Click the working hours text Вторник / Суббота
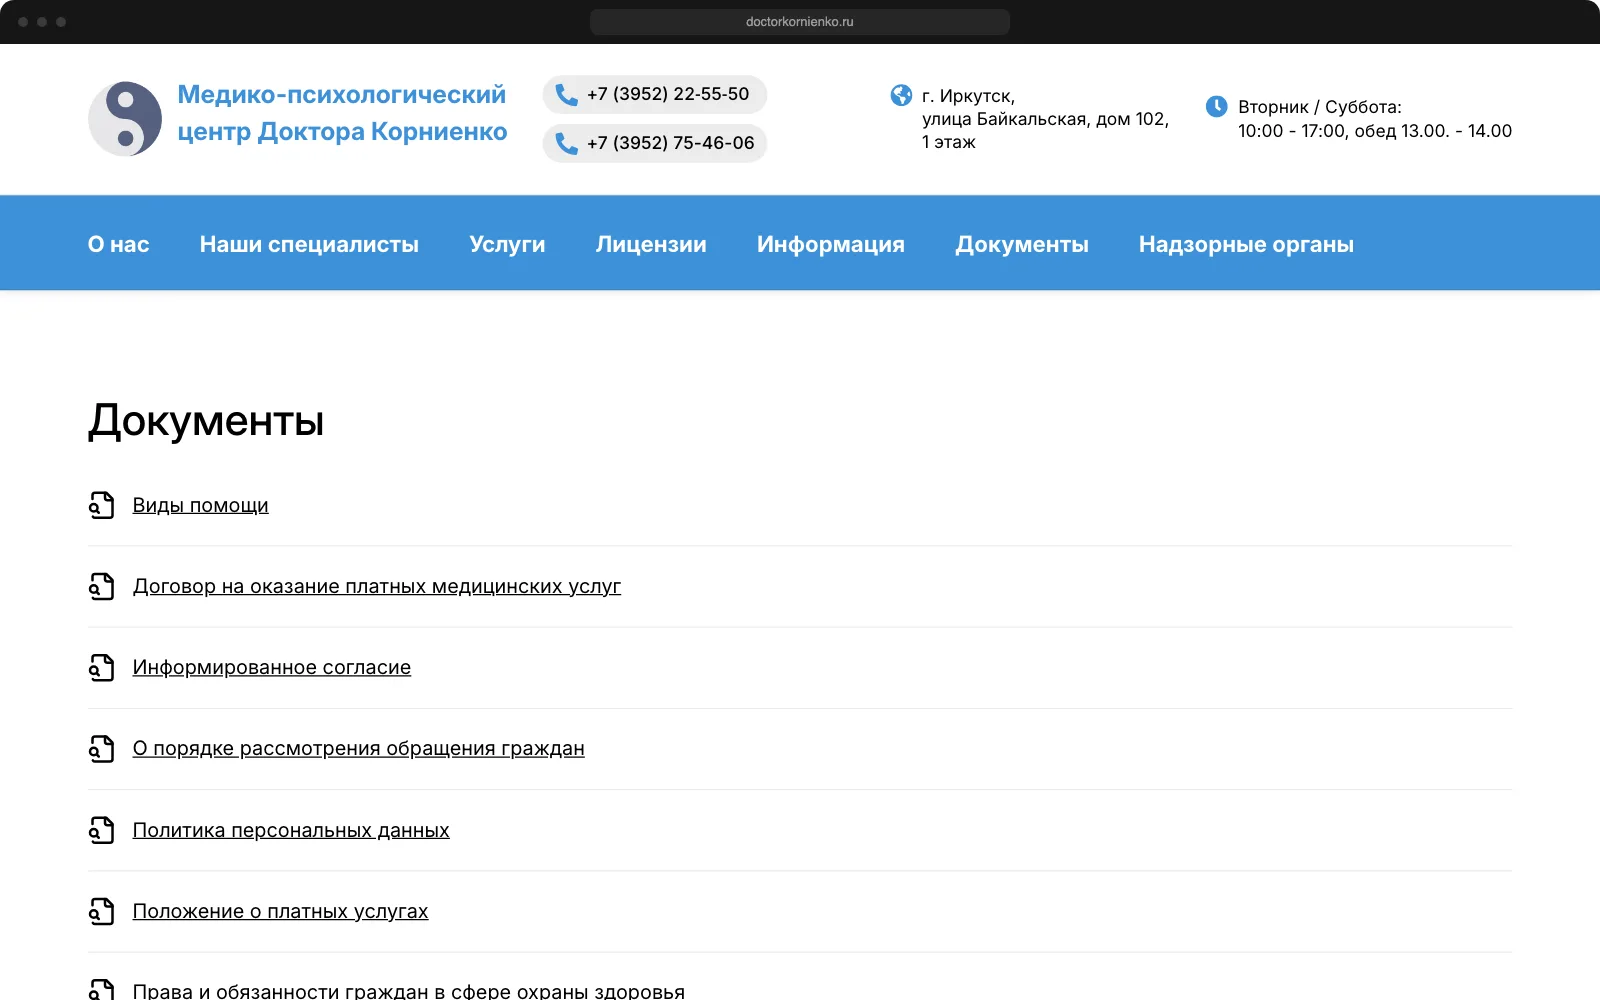 [x=1320, y=107]
